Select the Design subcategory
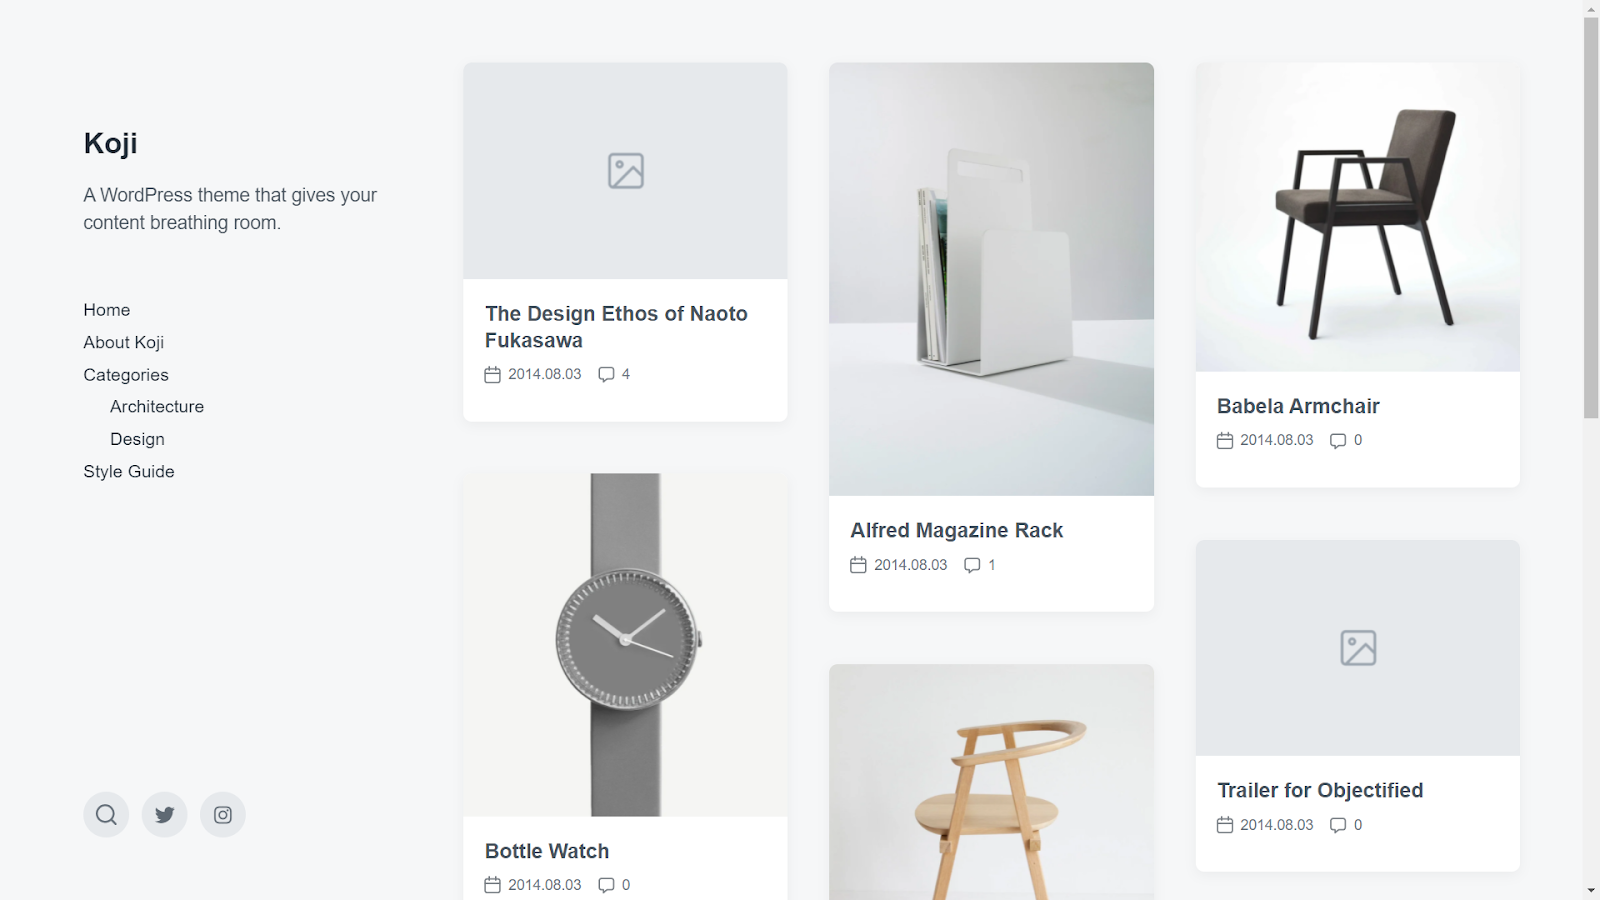 click(137, 439)
